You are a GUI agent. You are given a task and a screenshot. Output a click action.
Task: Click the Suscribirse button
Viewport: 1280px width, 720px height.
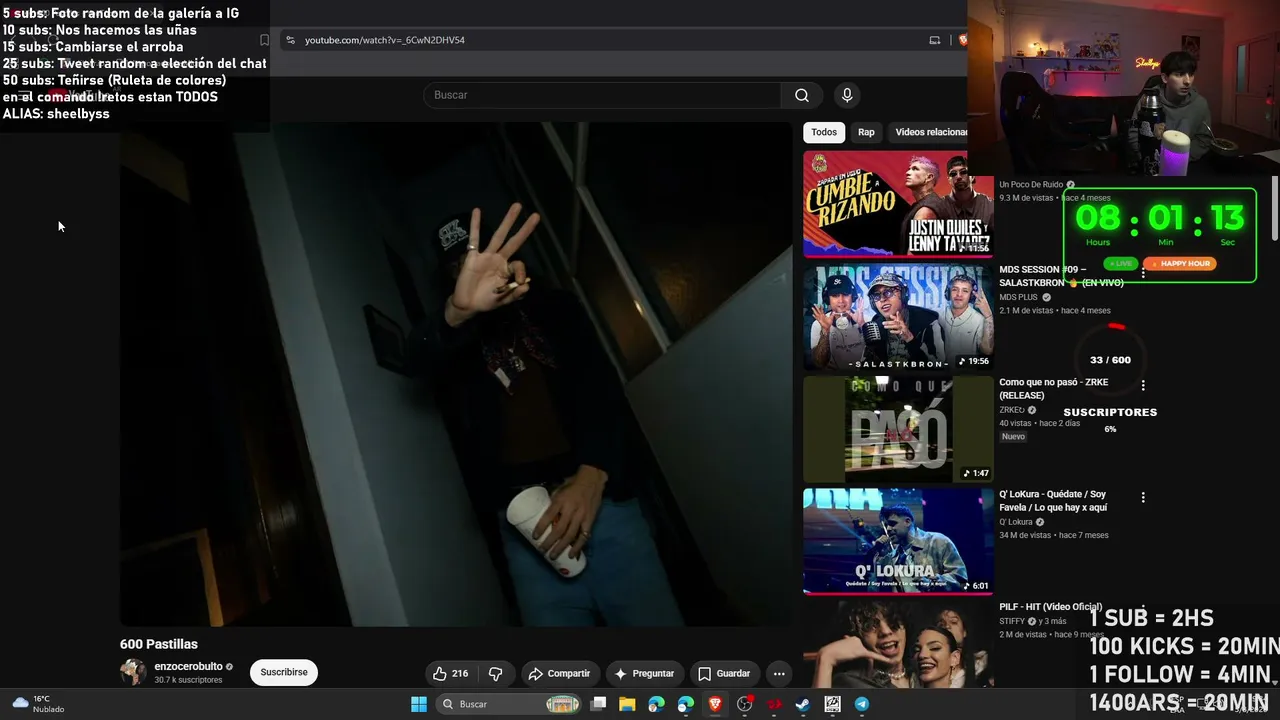coord(284,673)
